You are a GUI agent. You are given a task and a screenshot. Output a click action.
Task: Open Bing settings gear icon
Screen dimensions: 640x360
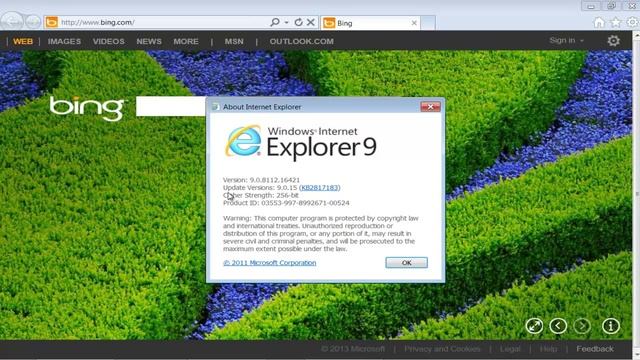pyautogui.click(x=613, y=40)
